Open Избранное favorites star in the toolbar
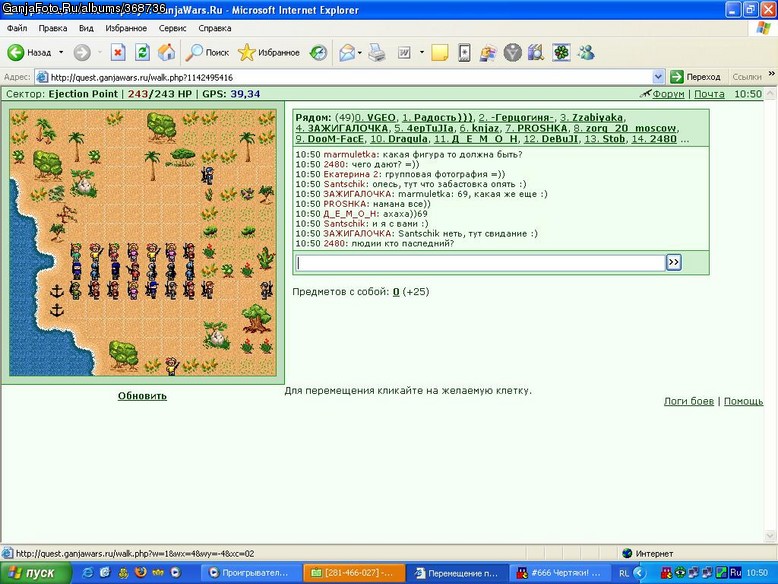The width and height of the screenshot is (778, 584). pyautogui.click(x=268, y=52)
